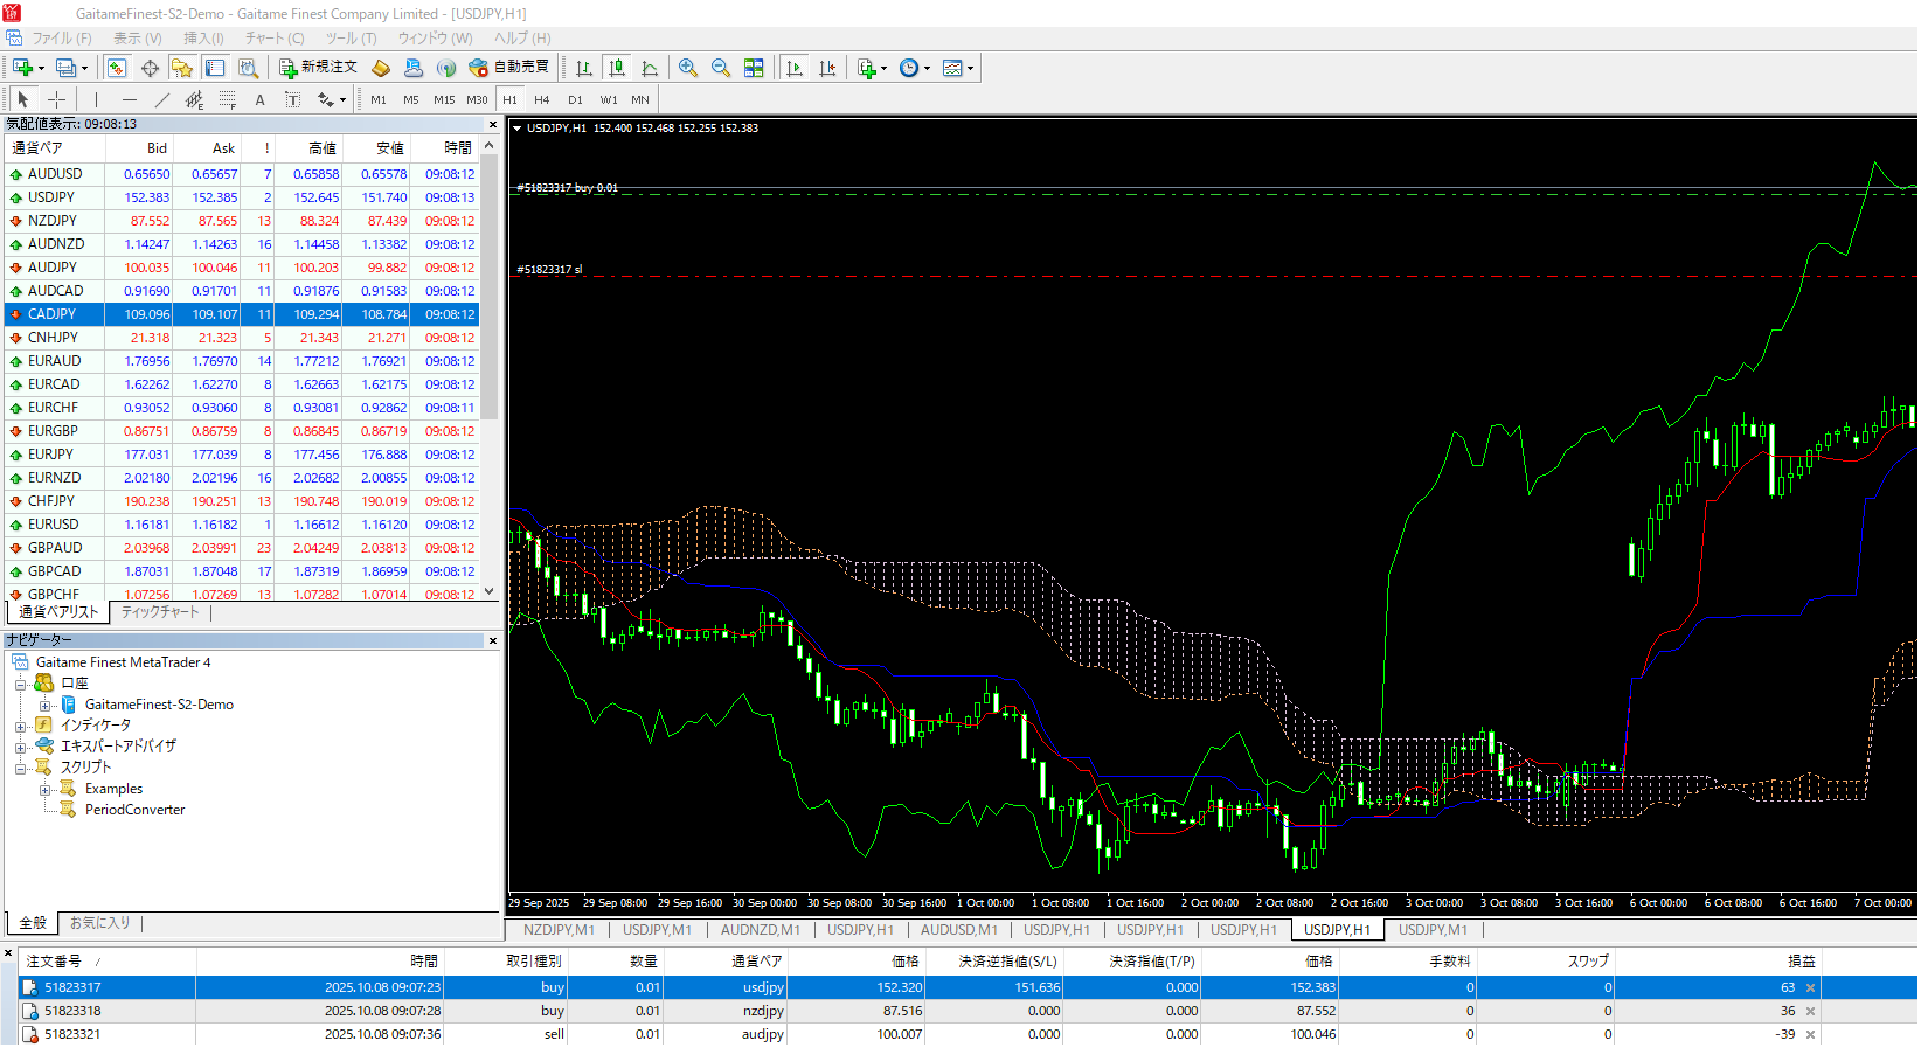Click the tile windows icon
1917x1045 pixels.
[753, 68]
